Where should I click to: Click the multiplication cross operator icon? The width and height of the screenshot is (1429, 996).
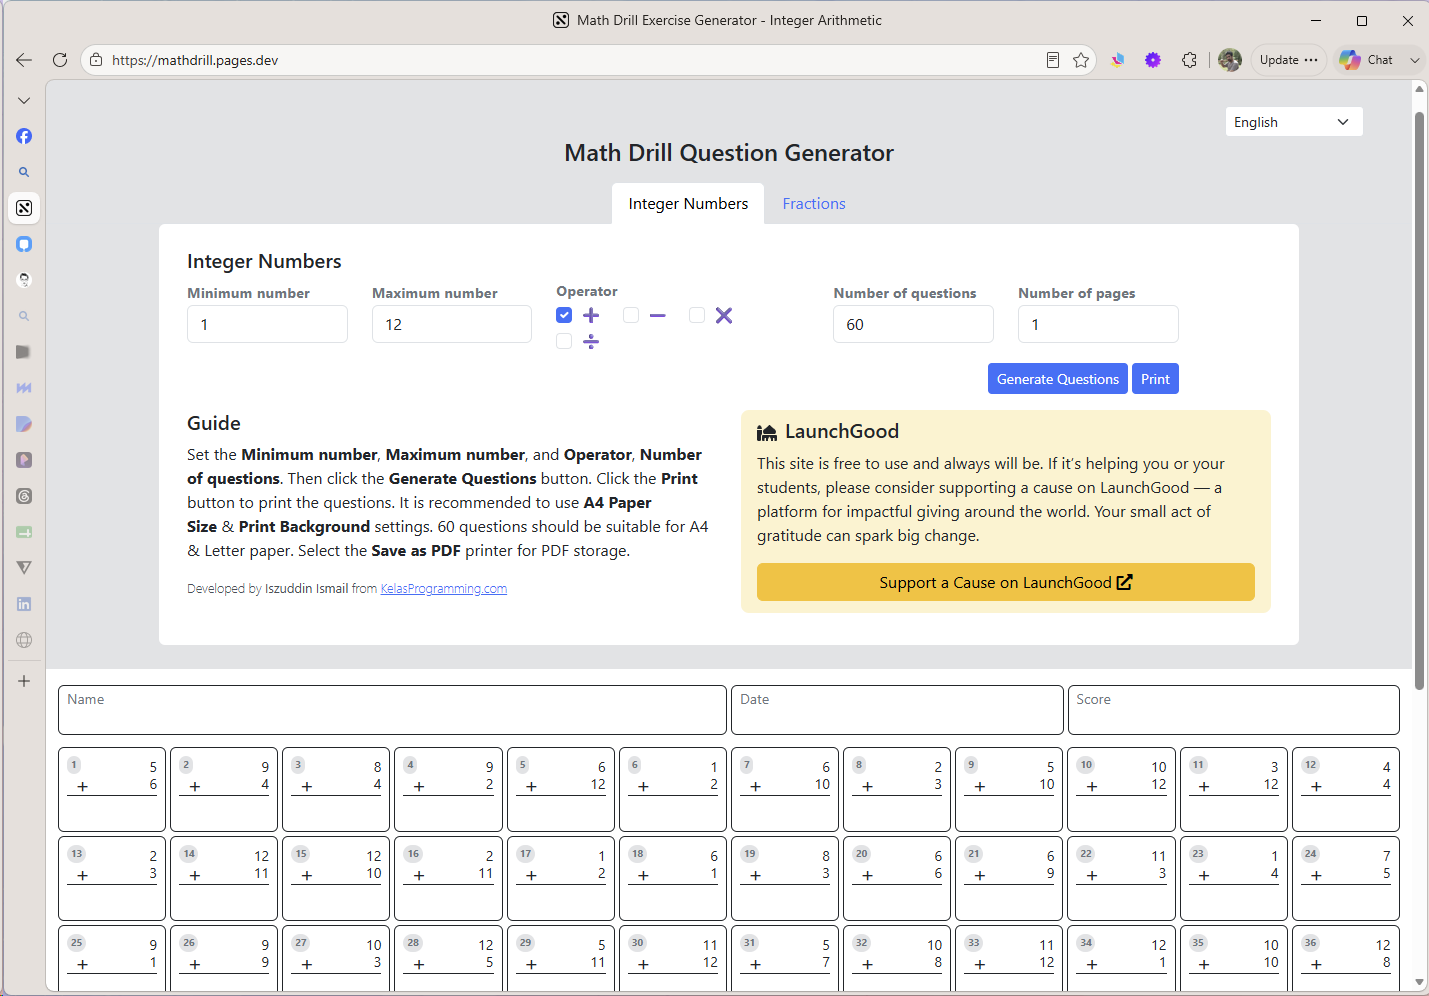coord(724,315)
